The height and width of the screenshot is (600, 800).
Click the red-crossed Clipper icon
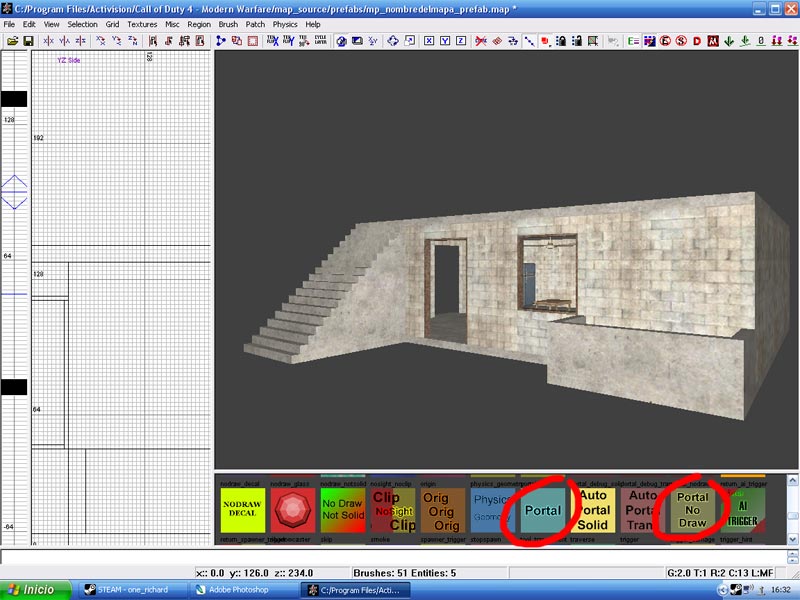click(481, 41)
